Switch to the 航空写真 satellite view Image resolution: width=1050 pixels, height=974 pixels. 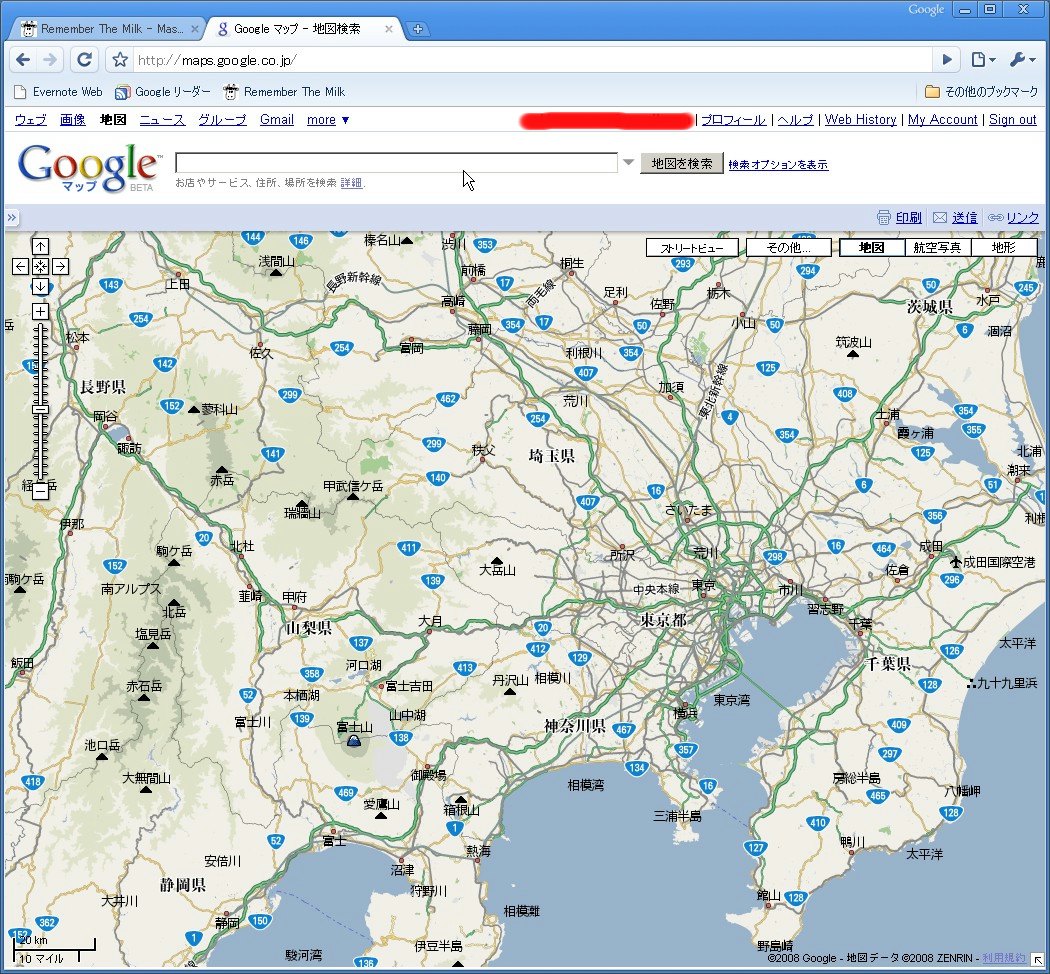click(x=937, y=248)
